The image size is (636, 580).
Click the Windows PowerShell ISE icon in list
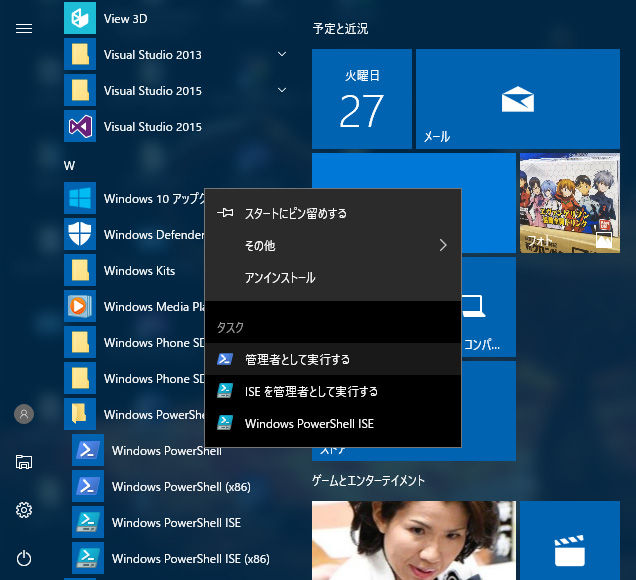coord(88,522)
